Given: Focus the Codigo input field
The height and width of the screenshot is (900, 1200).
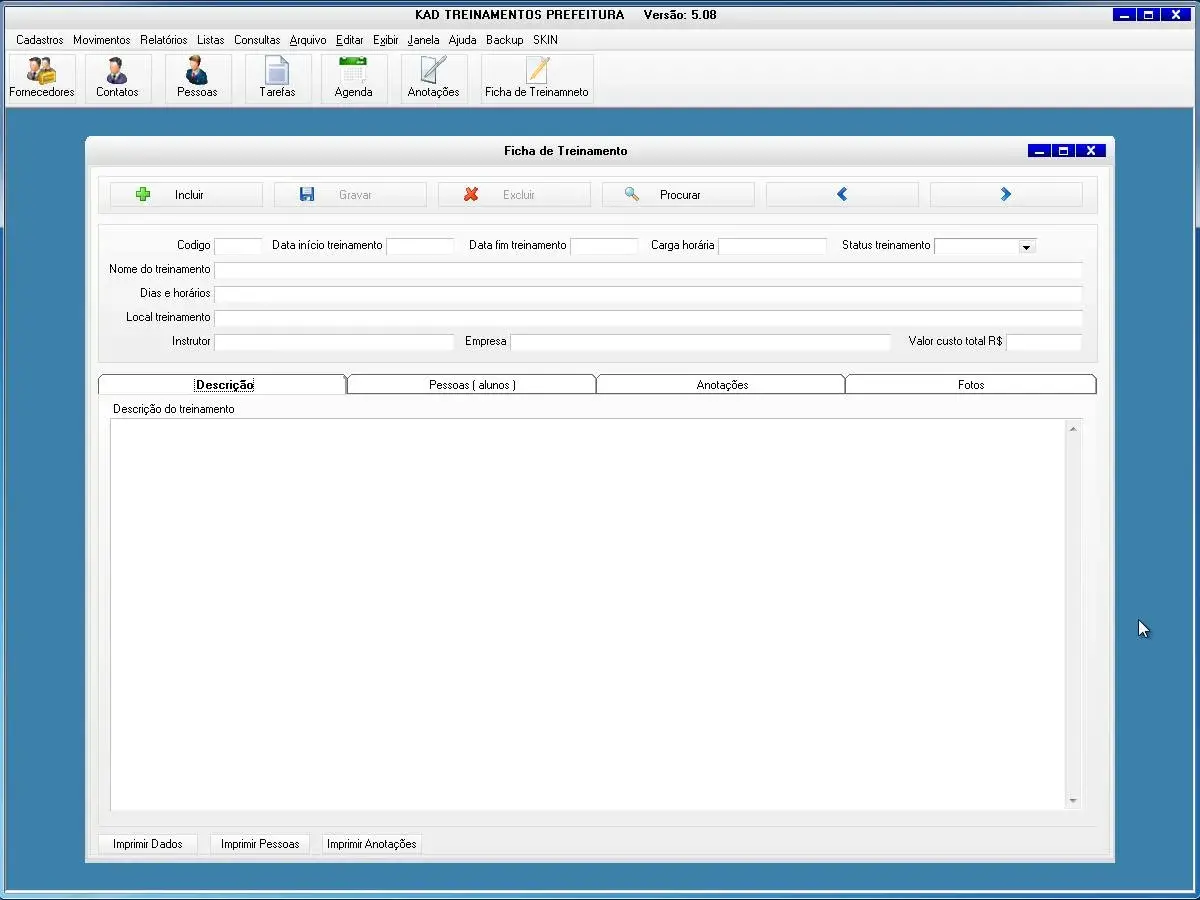Looking at the screenshot, I should click(238, 246).
